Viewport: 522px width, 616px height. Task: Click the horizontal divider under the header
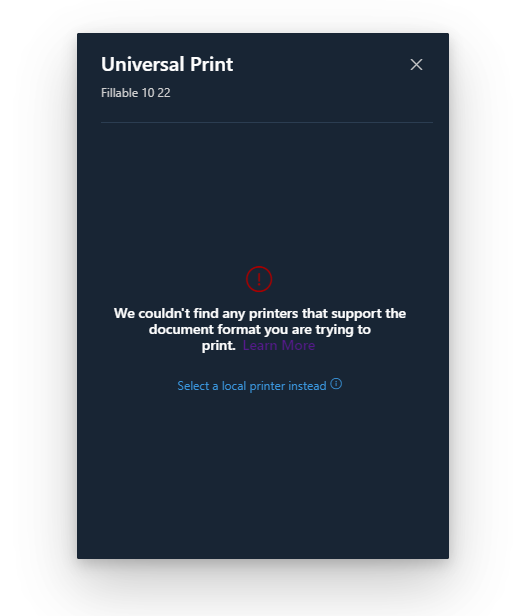(x=267, y=123)
